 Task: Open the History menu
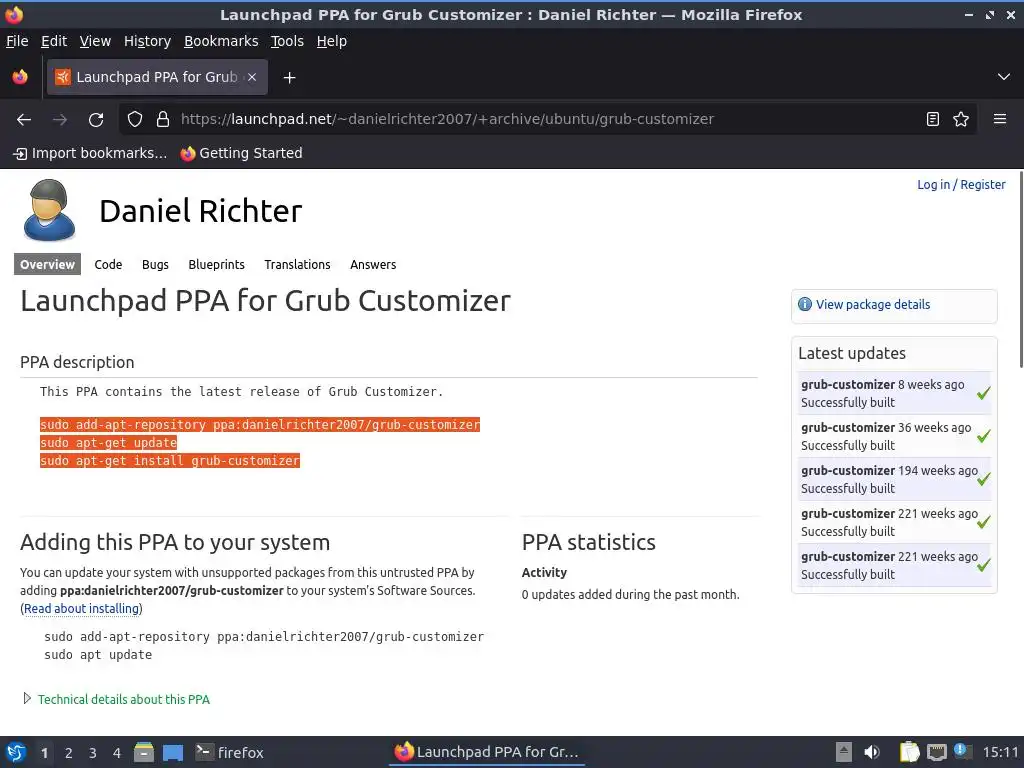(147, 41)
